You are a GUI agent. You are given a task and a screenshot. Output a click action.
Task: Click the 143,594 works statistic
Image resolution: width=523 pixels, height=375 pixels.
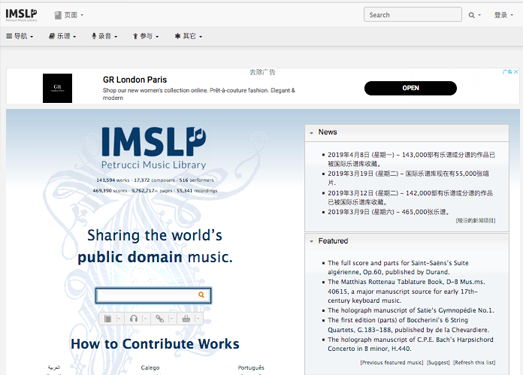point(113,180)
